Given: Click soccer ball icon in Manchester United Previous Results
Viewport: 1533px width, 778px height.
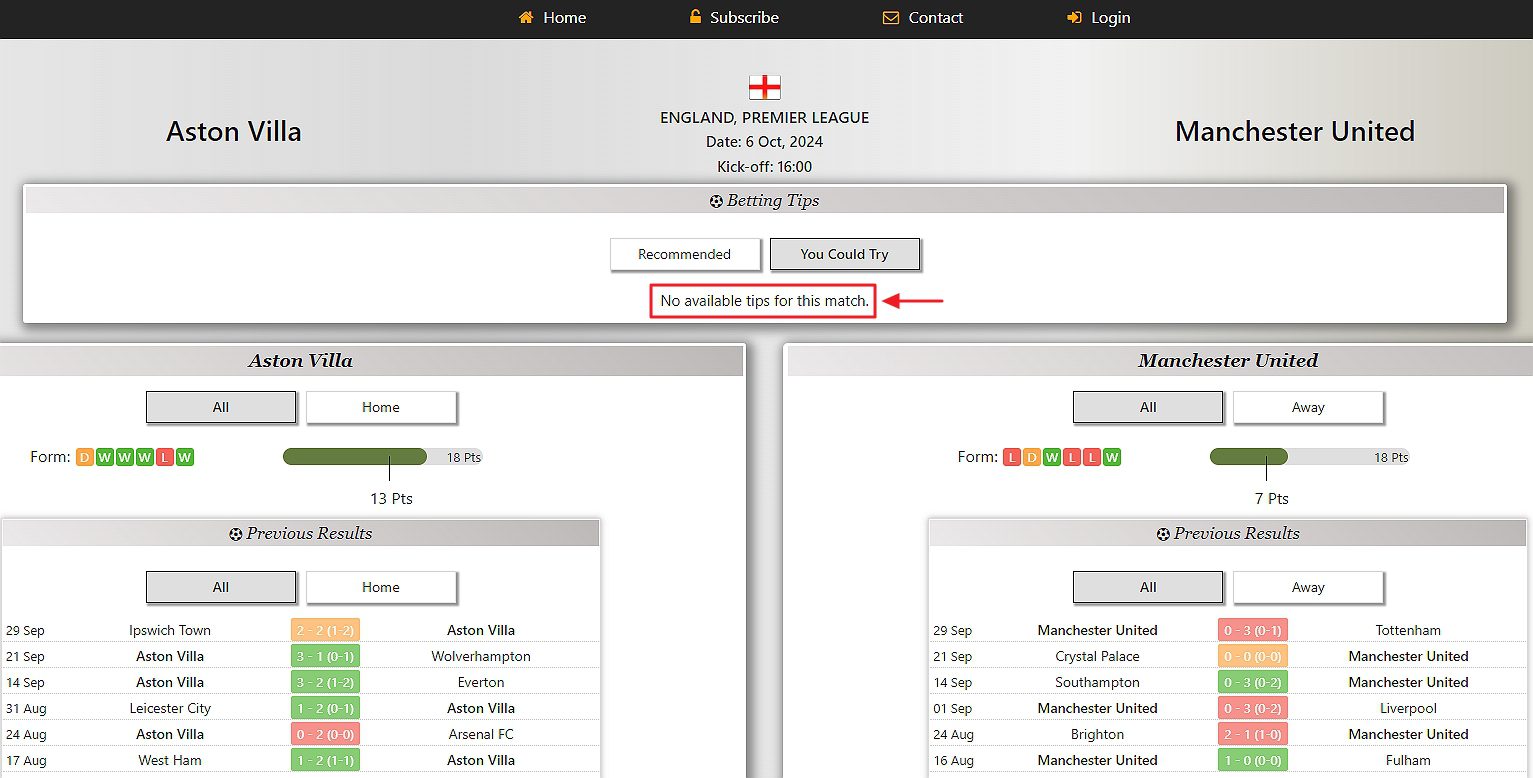Looking at the screenshot, I should tap(1163, 534).
